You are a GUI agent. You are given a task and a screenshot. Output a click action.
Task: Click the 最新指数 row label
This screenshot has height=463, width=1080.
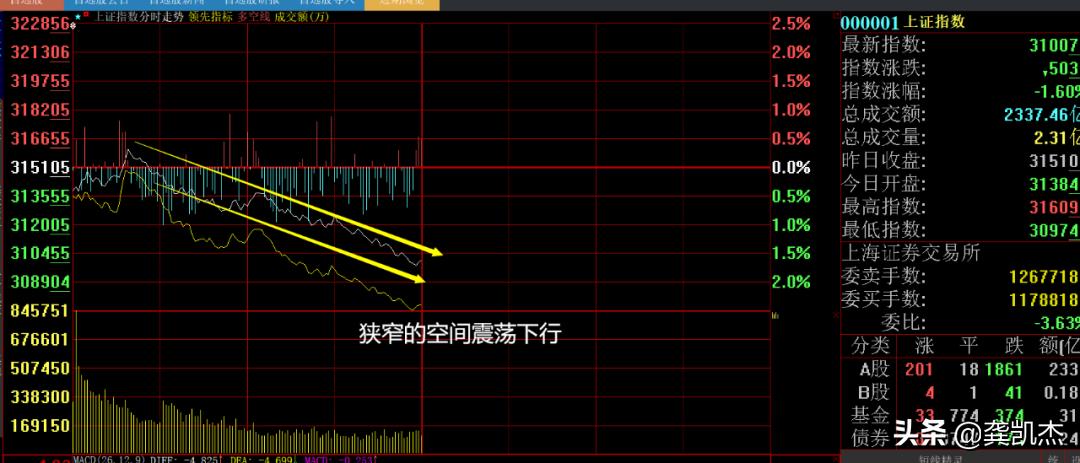[884, 45]
